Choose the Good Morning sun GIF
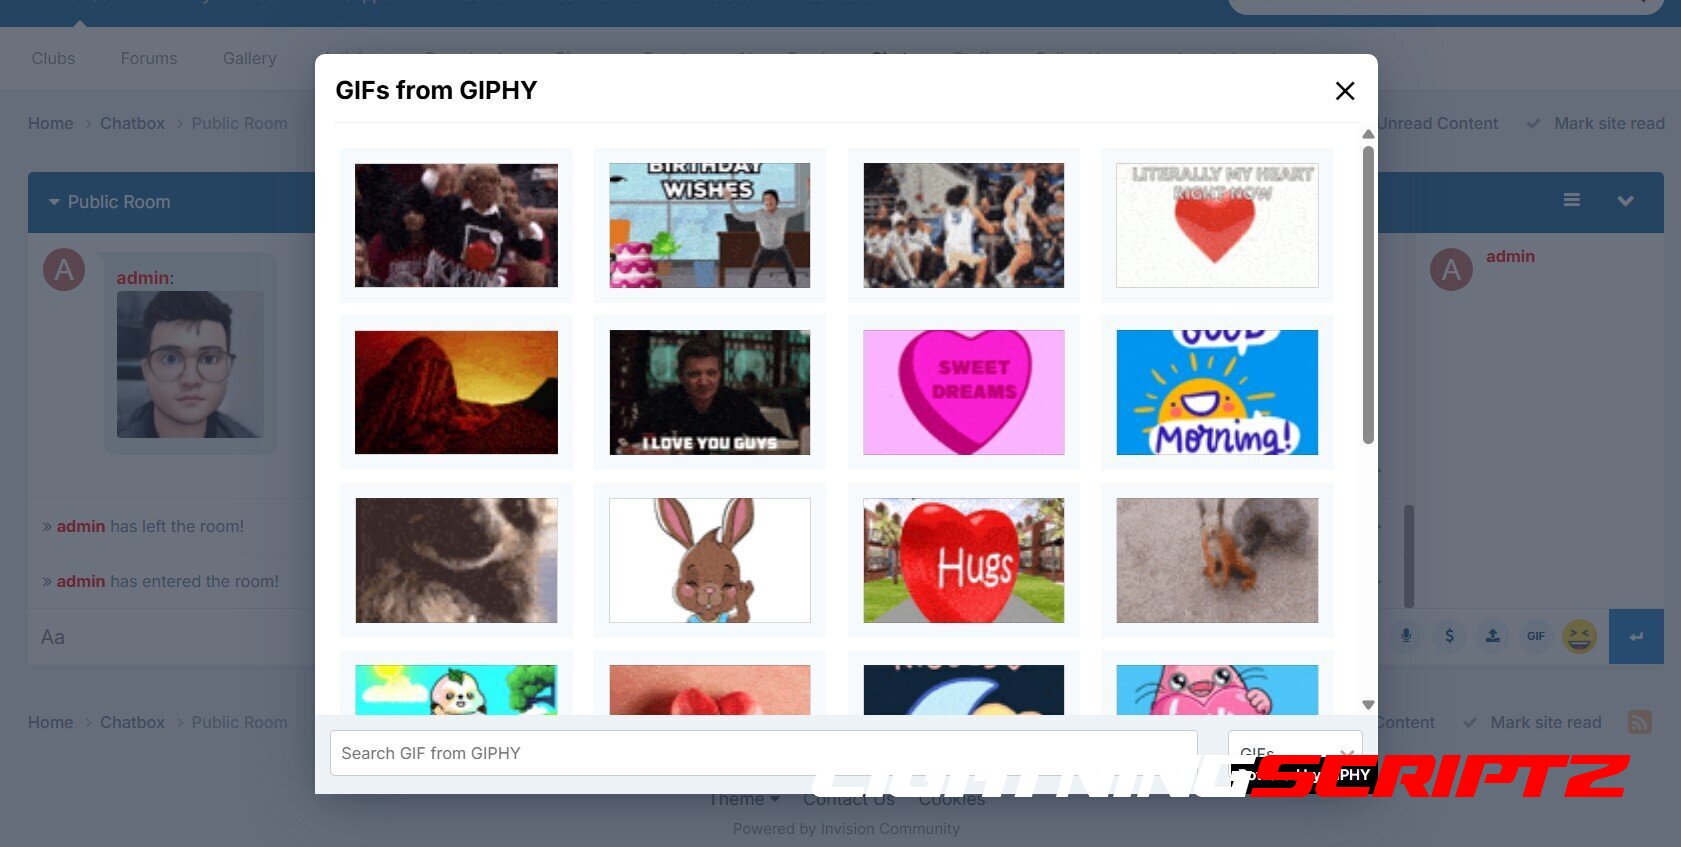 [x=1216, y=393]
